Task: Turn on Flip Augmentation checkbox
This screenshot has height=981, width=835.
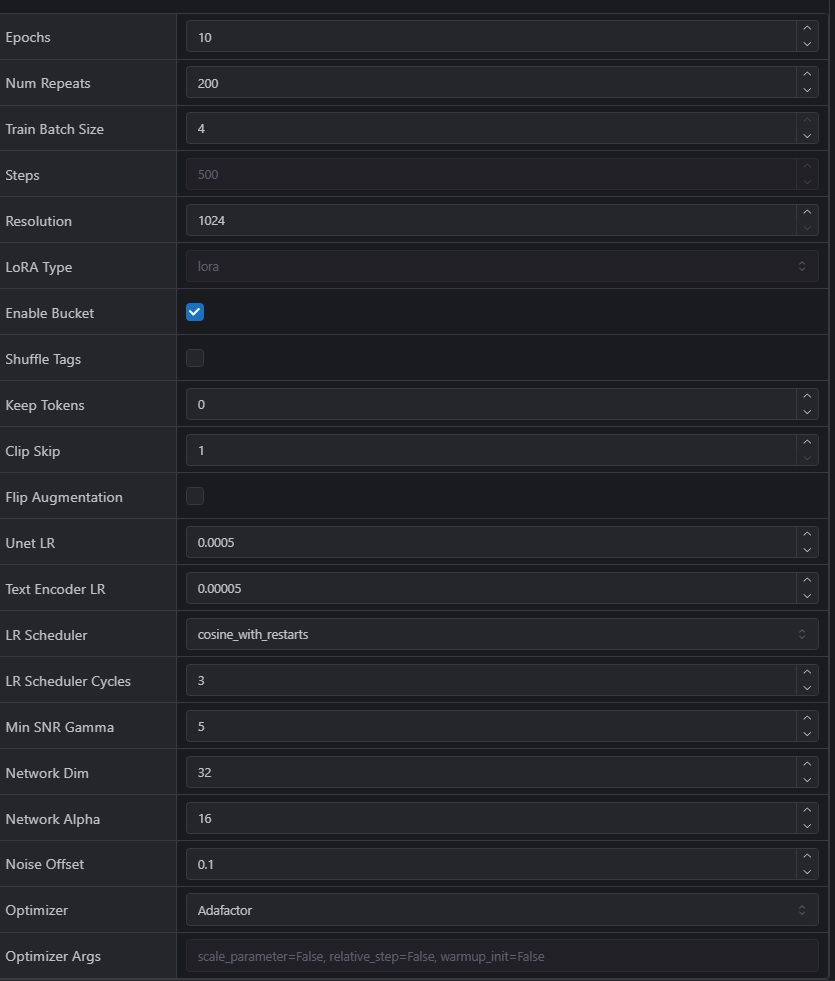Action: coord(195,496)
